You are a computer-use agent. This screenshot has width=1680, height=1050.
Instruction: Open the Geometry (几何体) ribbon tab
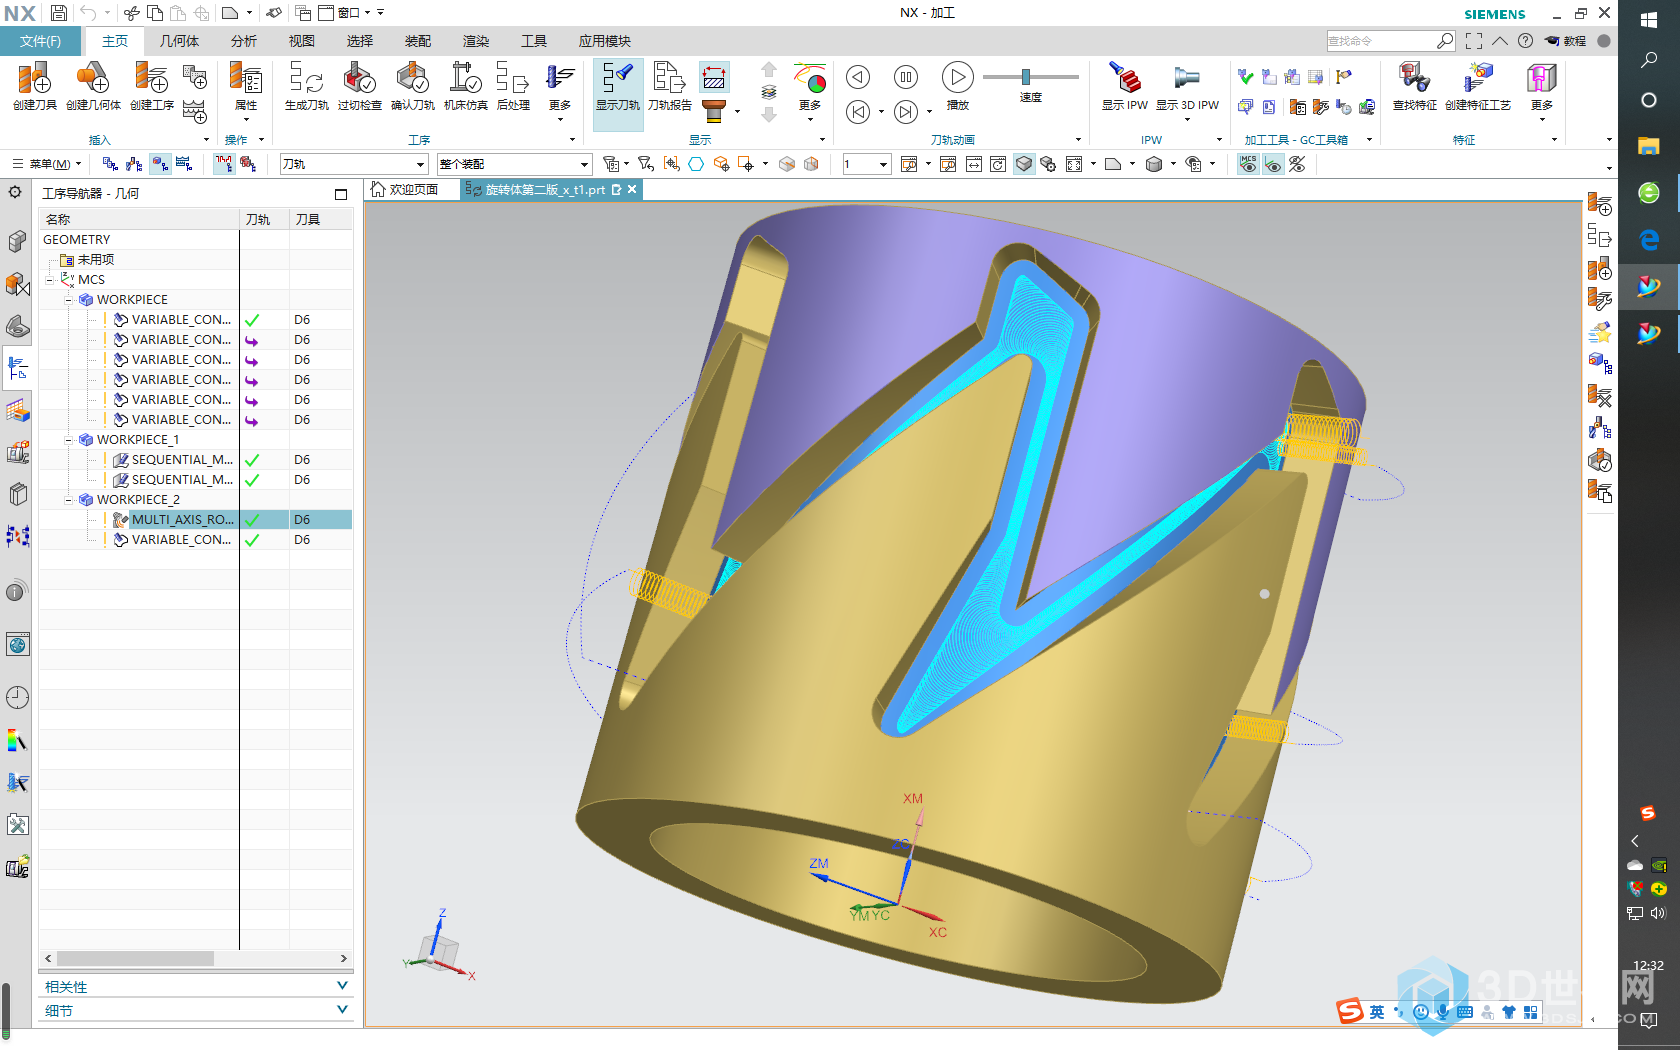coord(179,41)
